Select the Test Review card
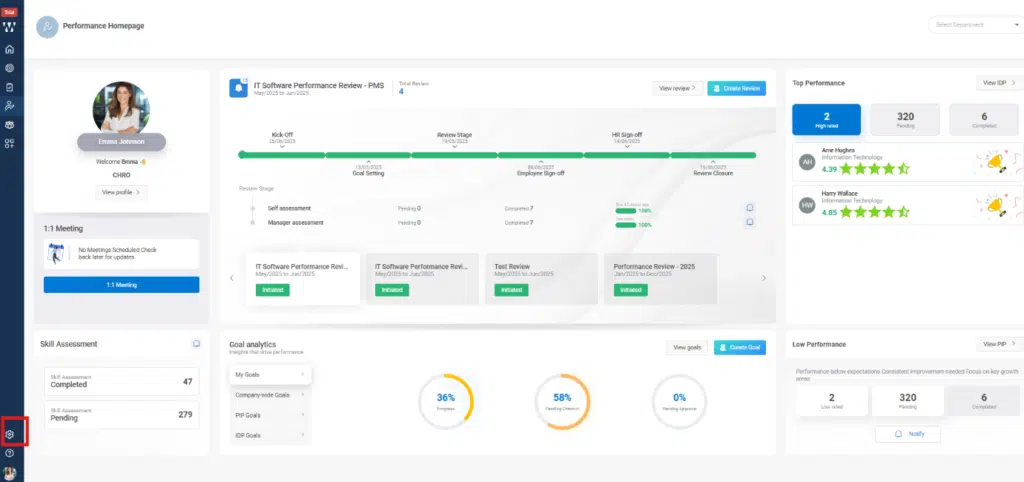 [x=541, y=279]
